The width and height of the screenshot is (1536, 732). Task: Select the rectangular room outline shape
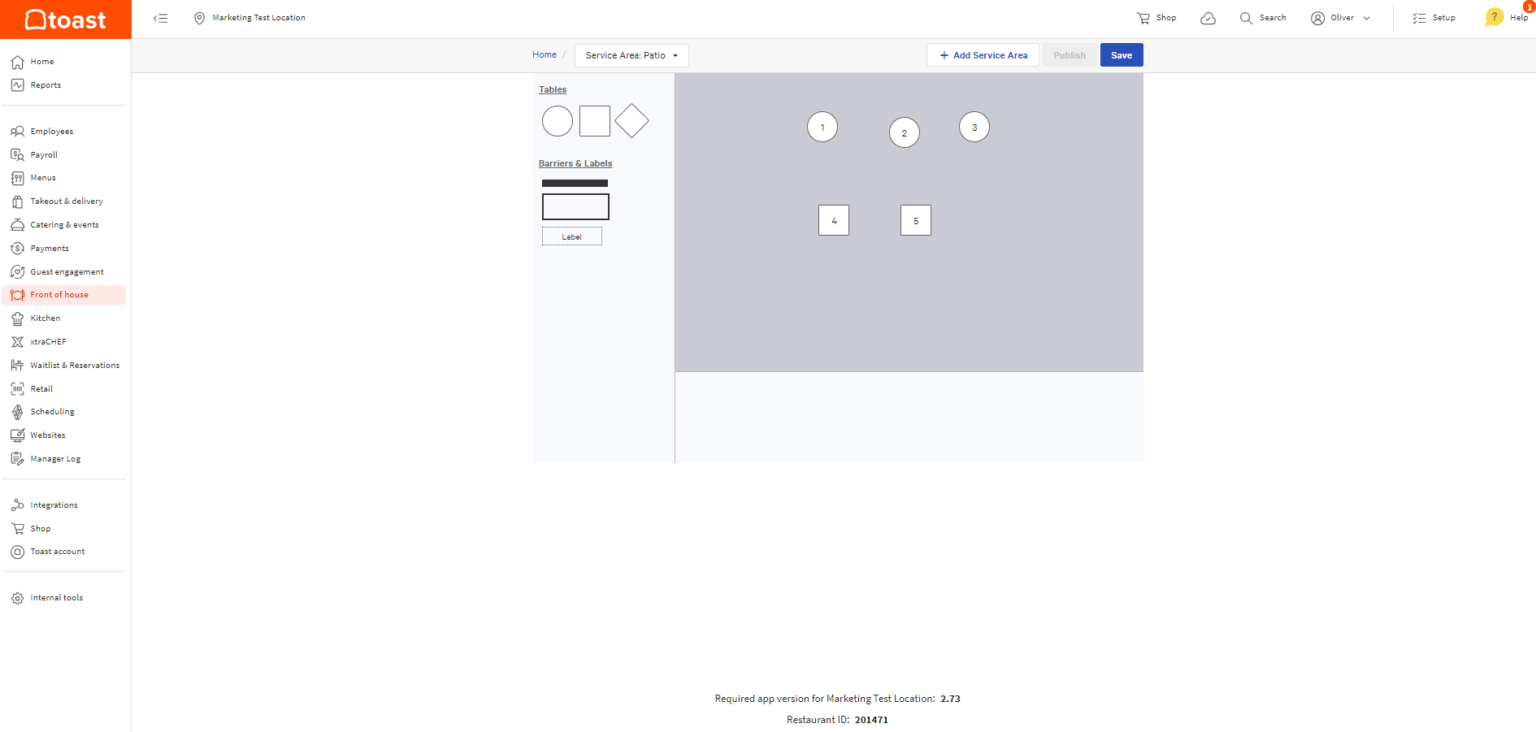pos(575,206)
